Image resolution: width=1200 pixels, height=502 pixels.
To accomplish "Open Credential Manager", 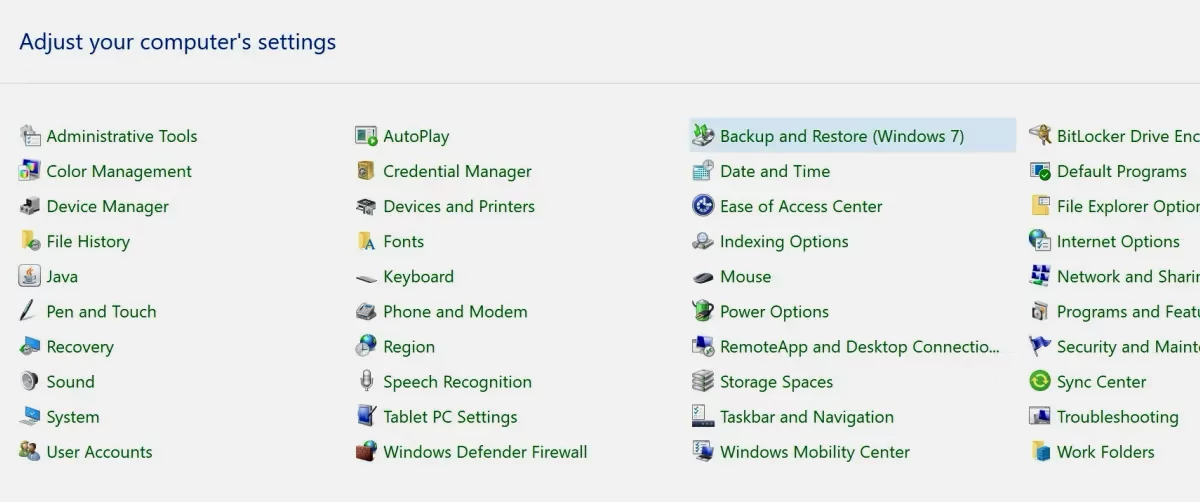I will pyautogui.click(x=457, y=171).
